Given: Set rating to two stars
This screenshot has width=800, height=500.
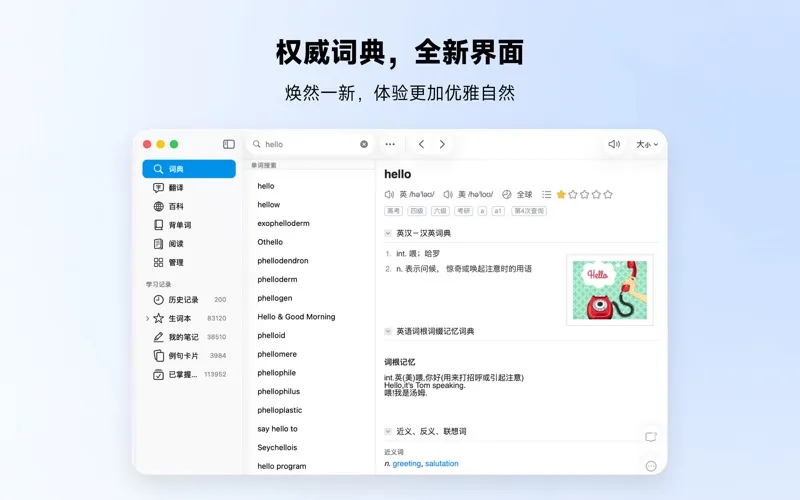Looking at the screenshot, I should tap(573, 194).
